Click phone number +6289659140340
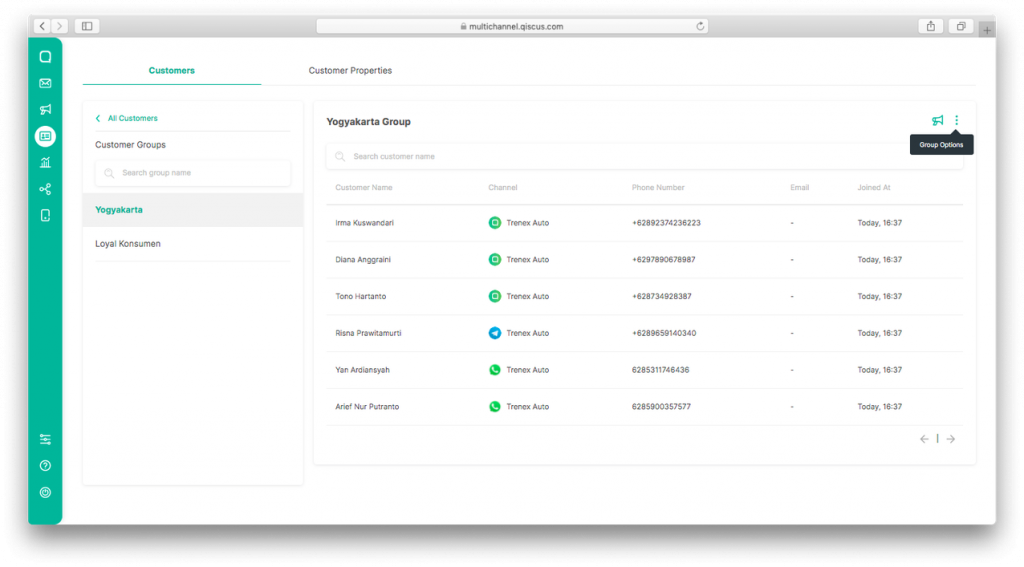The height and width of the screenshot is (567, 1024). [664, 333]
